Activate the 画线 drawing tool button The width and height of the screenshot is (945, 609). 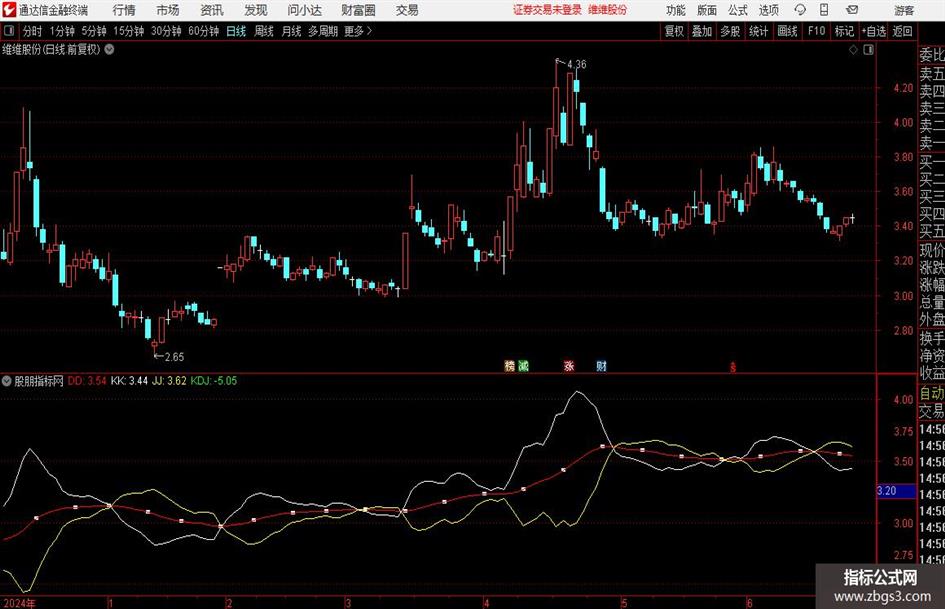tap(787, 31)
